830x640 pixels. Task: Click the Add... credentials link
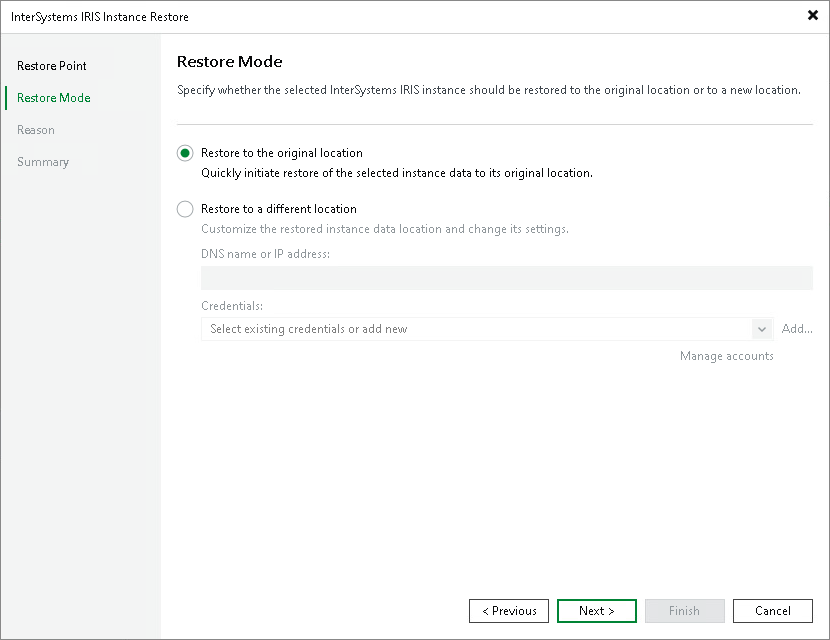click(797, 329)
